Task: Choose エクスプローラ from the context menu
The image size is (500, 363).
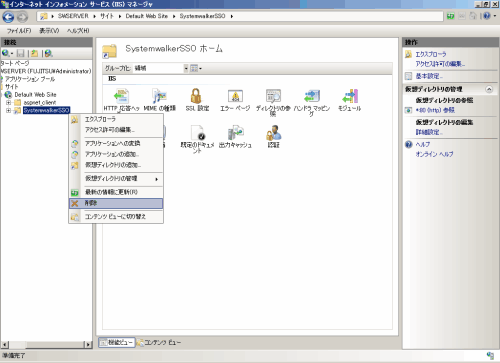Action: [x=116, y=119]
